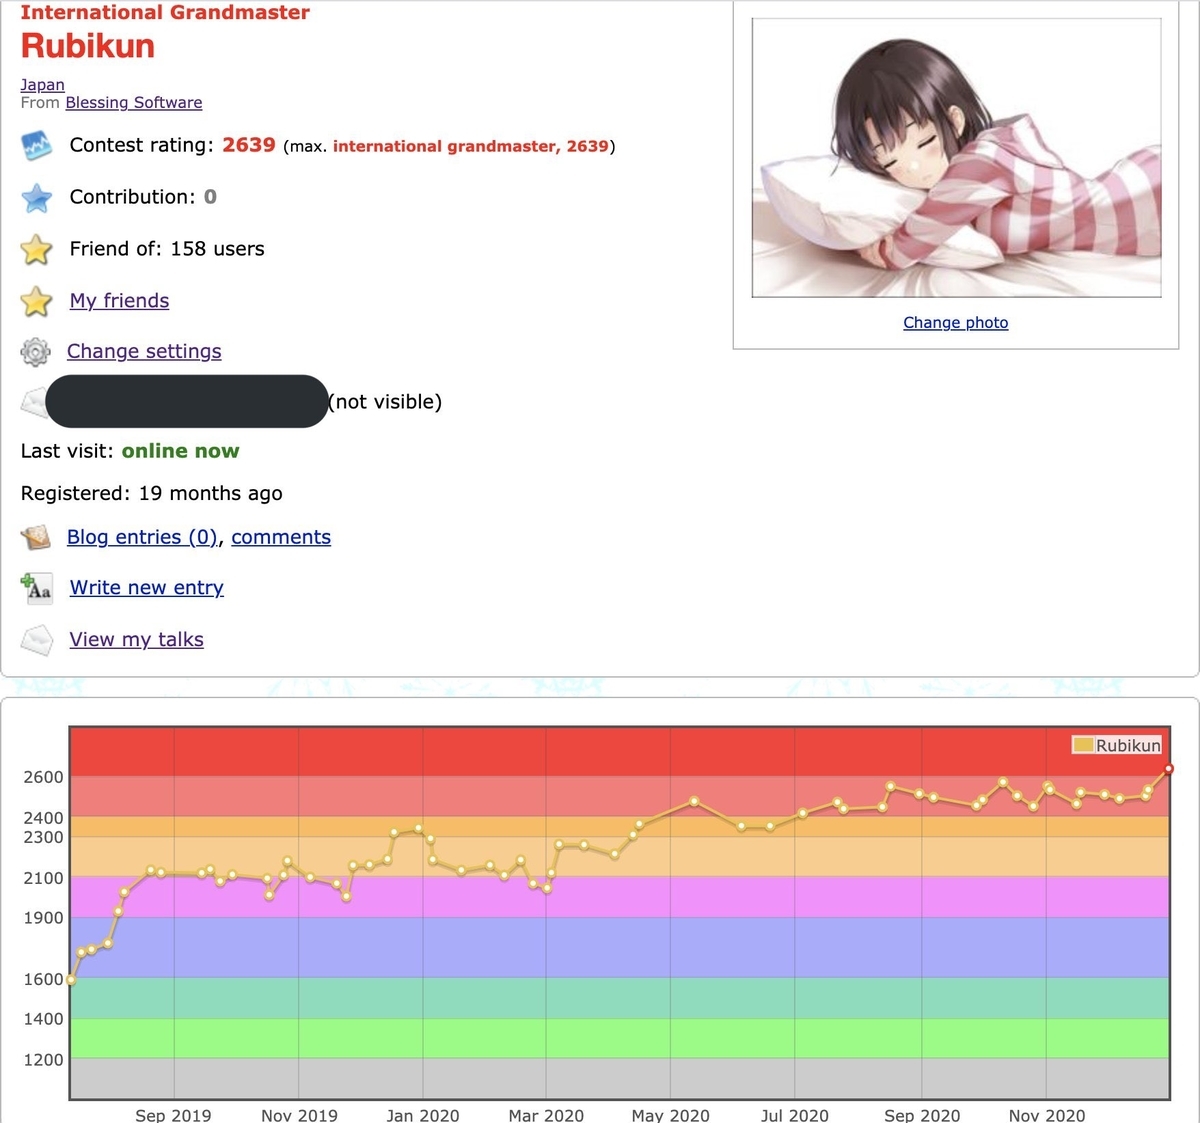Click the May 2020 axis label

670,1115
